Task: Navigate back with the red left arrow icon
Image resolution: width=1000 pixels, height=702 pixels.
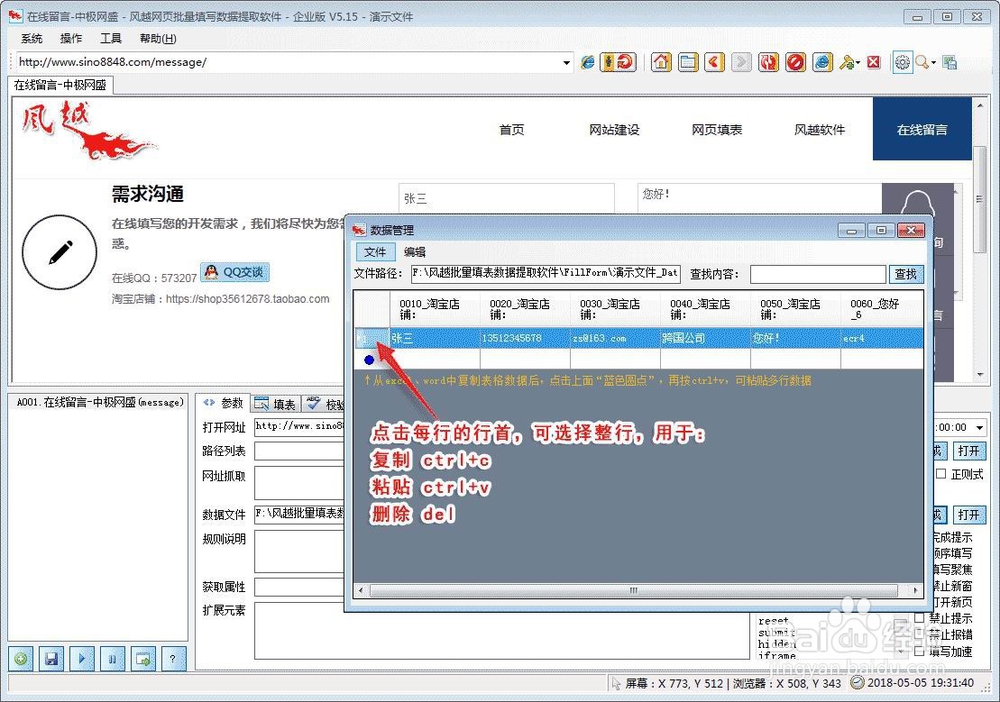Action: (x=714, y=62)
